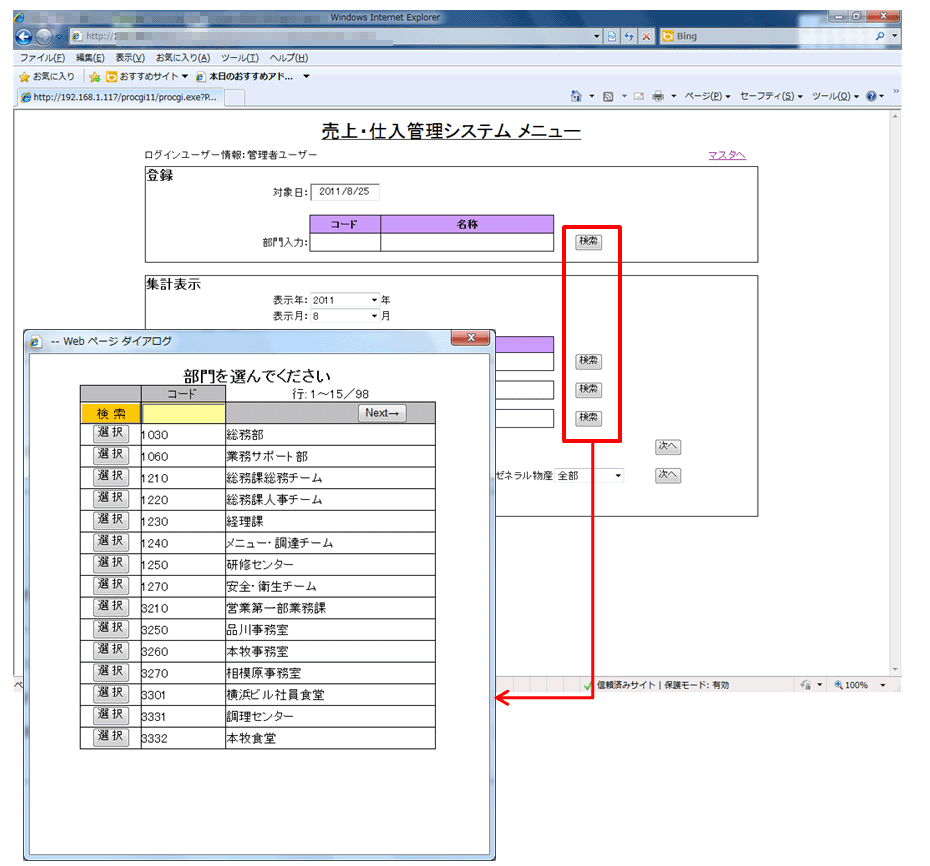Open the 全部 dropdown next to ゼネラル物産
The height and width of the screenshot is (866, 930).
589,476
